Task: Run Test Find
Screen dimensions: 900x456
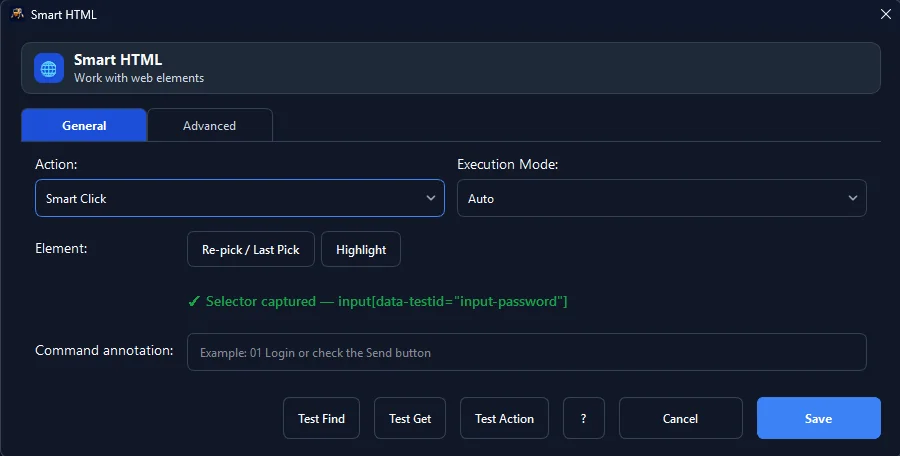Action: point(321,418)
